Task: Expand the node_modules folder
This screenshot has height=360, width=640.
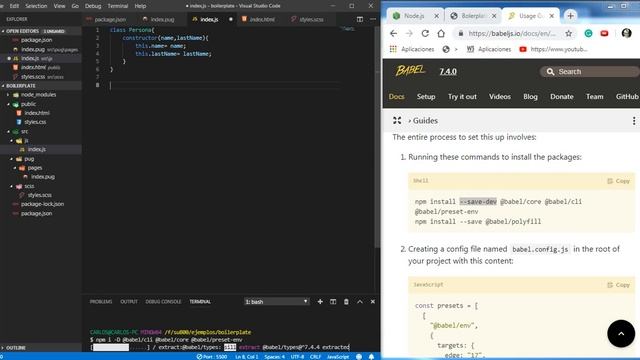Action: coord(38,95)
